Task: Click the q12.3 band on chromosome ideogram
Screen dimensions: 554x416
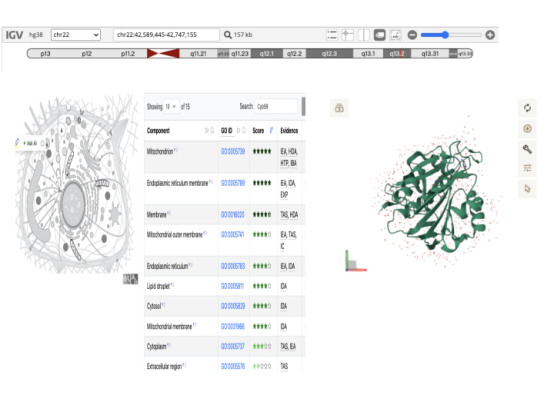Action: 329,54
